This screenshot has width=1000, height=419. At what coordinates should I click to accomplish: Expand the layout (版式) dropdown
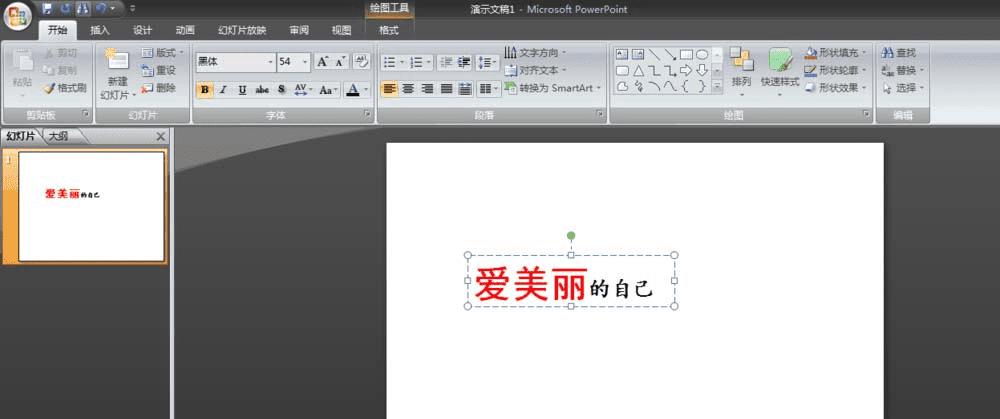click(x=162, y=53)
